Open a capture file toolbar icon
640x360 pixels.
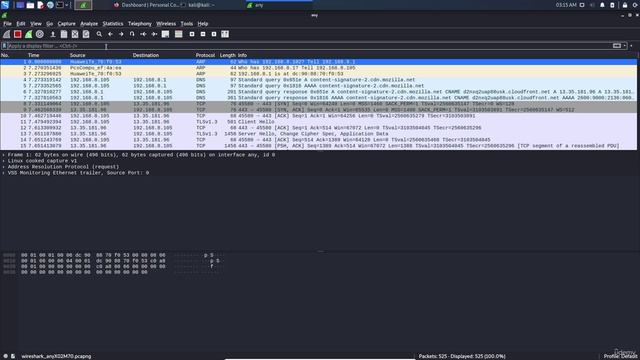click(53, 34)
